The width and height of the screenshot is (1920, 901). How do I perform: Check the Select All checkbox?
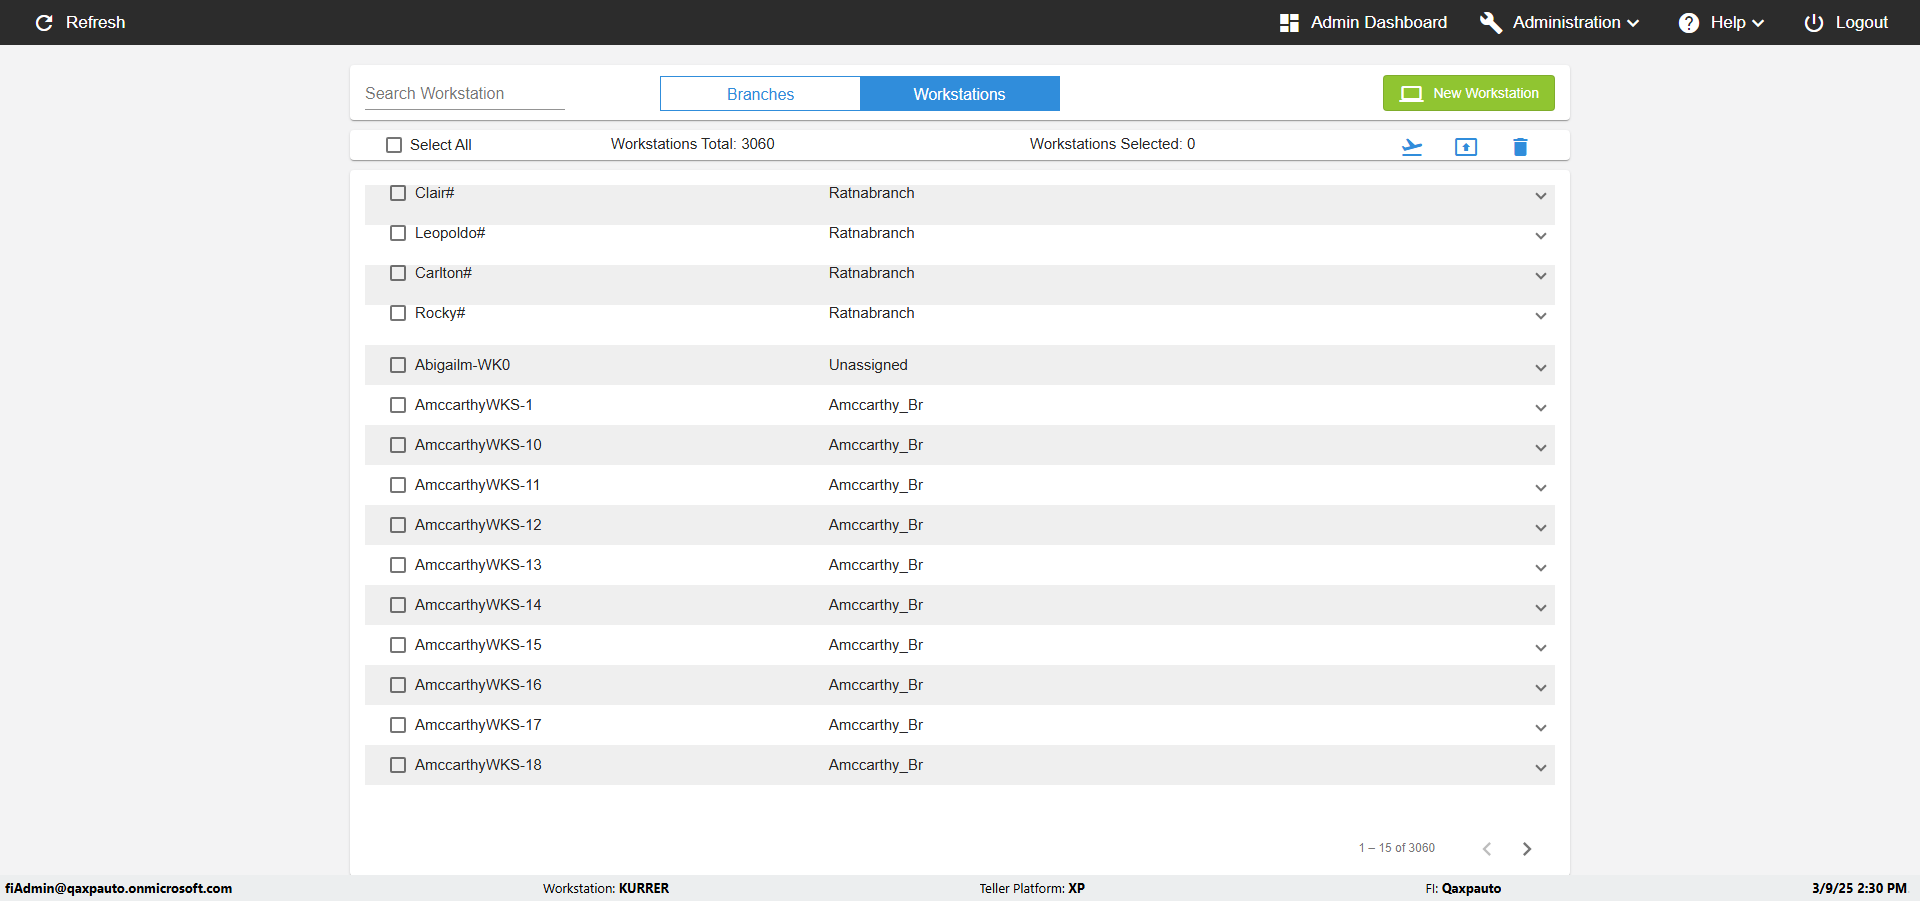pos(394,145)
